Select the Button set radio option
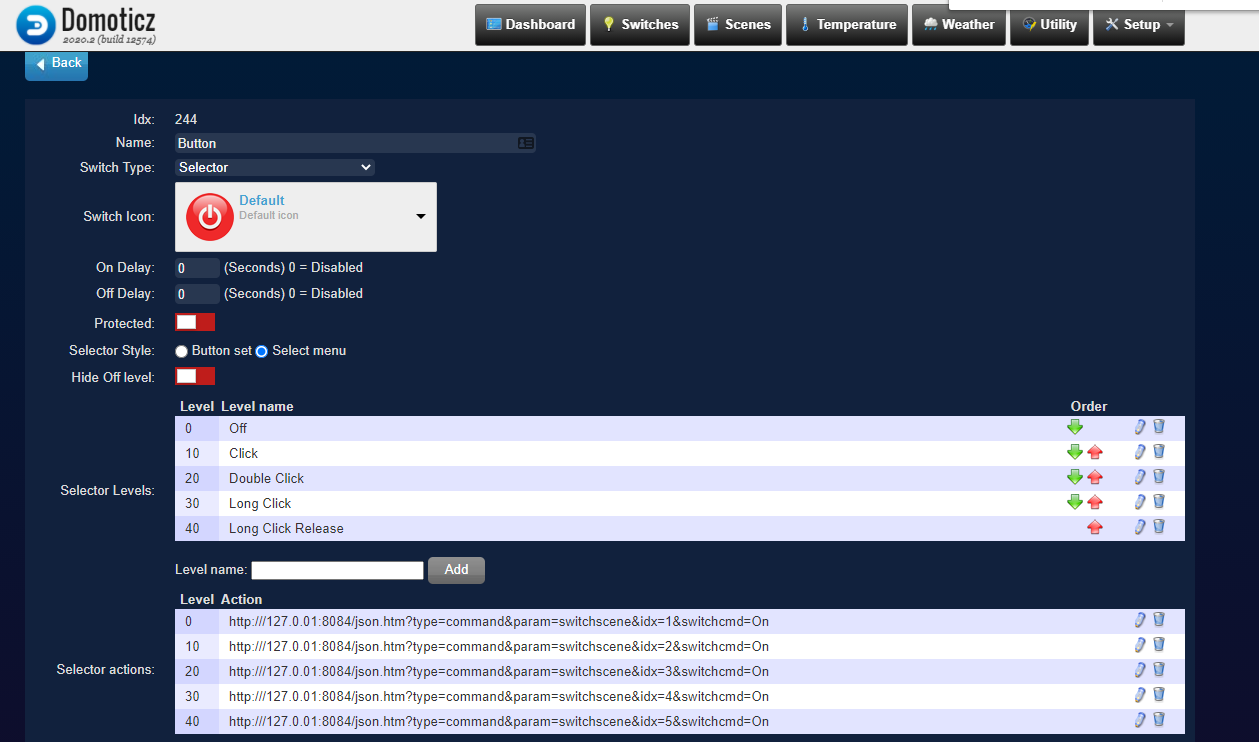The image size is (1259, 742). 181,351
